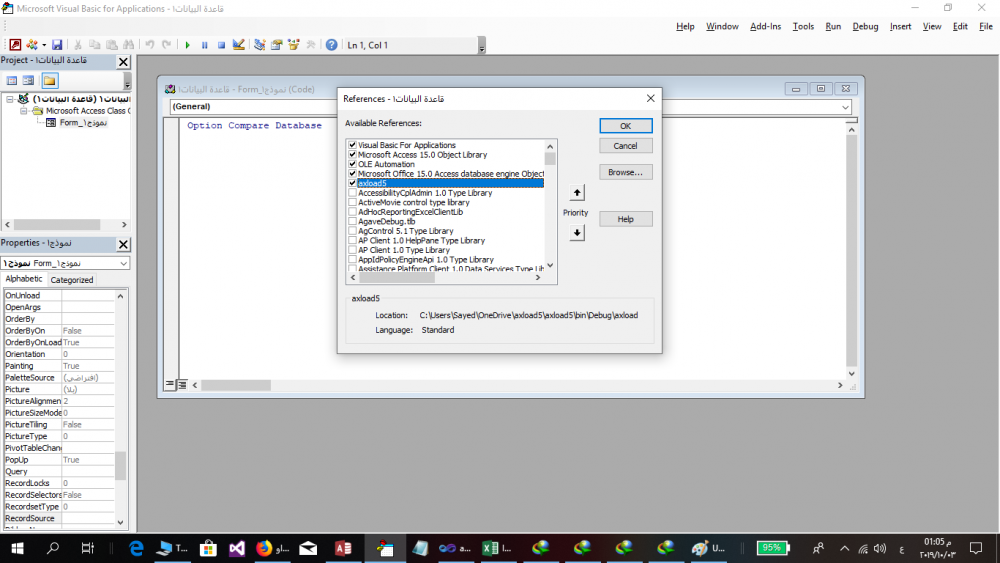Screen dimensions: 1000x563
Task: Click Cancel in References dialog
Action: pos(626,146)
